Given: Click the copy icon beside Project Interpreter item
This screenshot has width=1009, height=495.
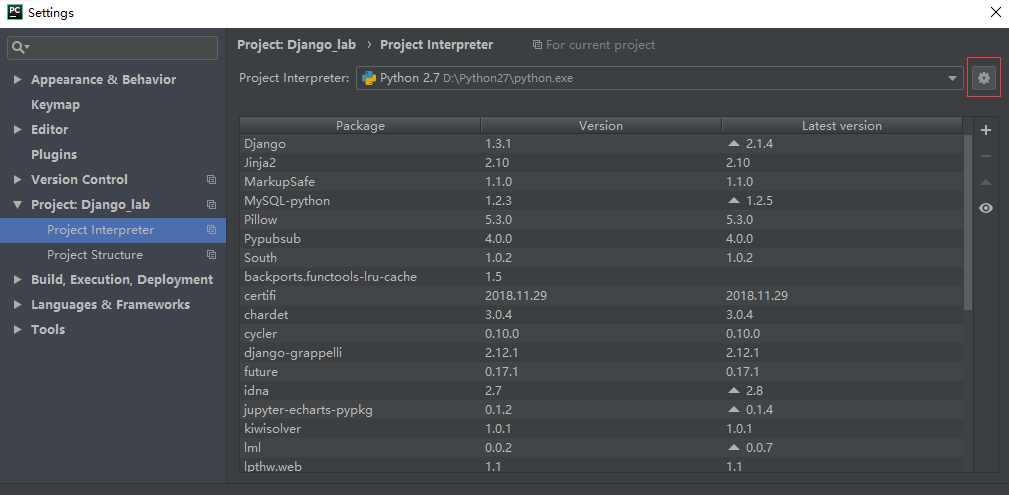Looking at the screenshot, I should (x=211, y=230).
